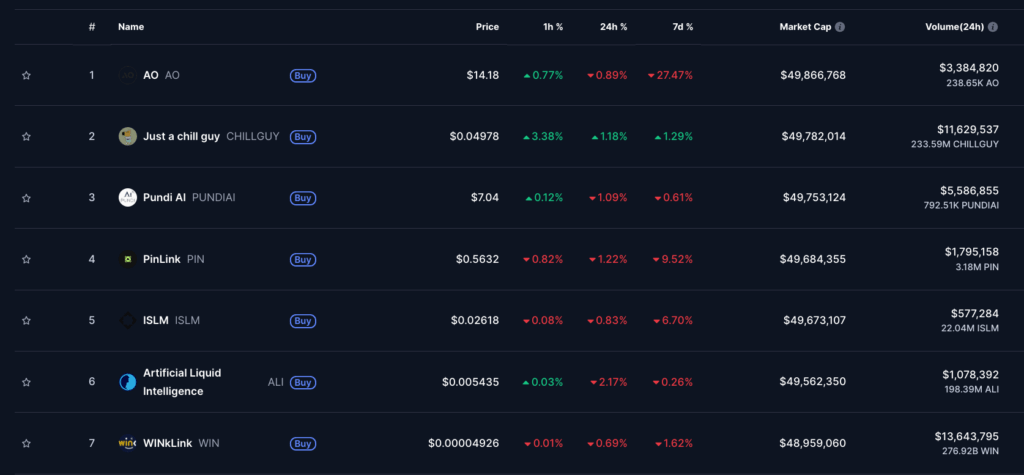Select AO price $14.18

tap(483, 75)
